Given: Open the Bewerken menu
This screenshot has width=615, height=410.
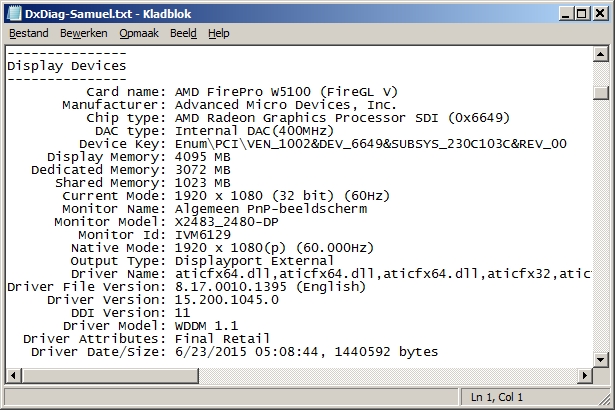Looking at the screenshot, I should coord(84,33).
